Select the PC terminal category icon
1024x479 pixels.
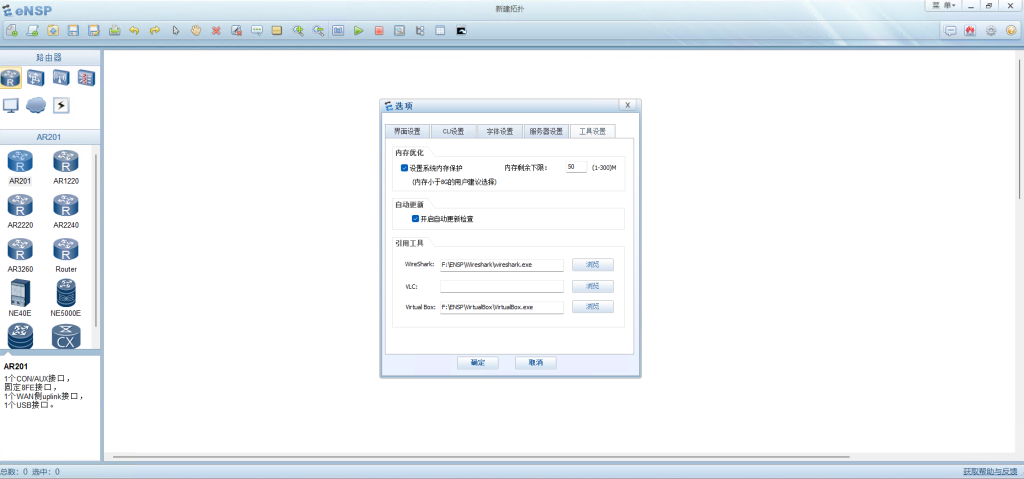tap(11, 105)
